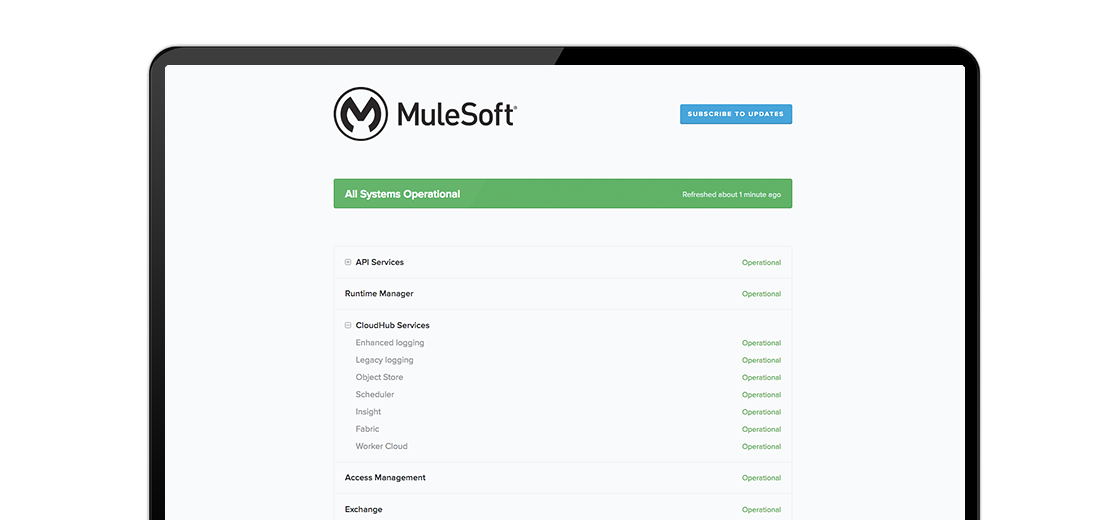The image size is (1120, 520).
Task: Click Operational status for Runtime Manager
Action: coord(761,294)
